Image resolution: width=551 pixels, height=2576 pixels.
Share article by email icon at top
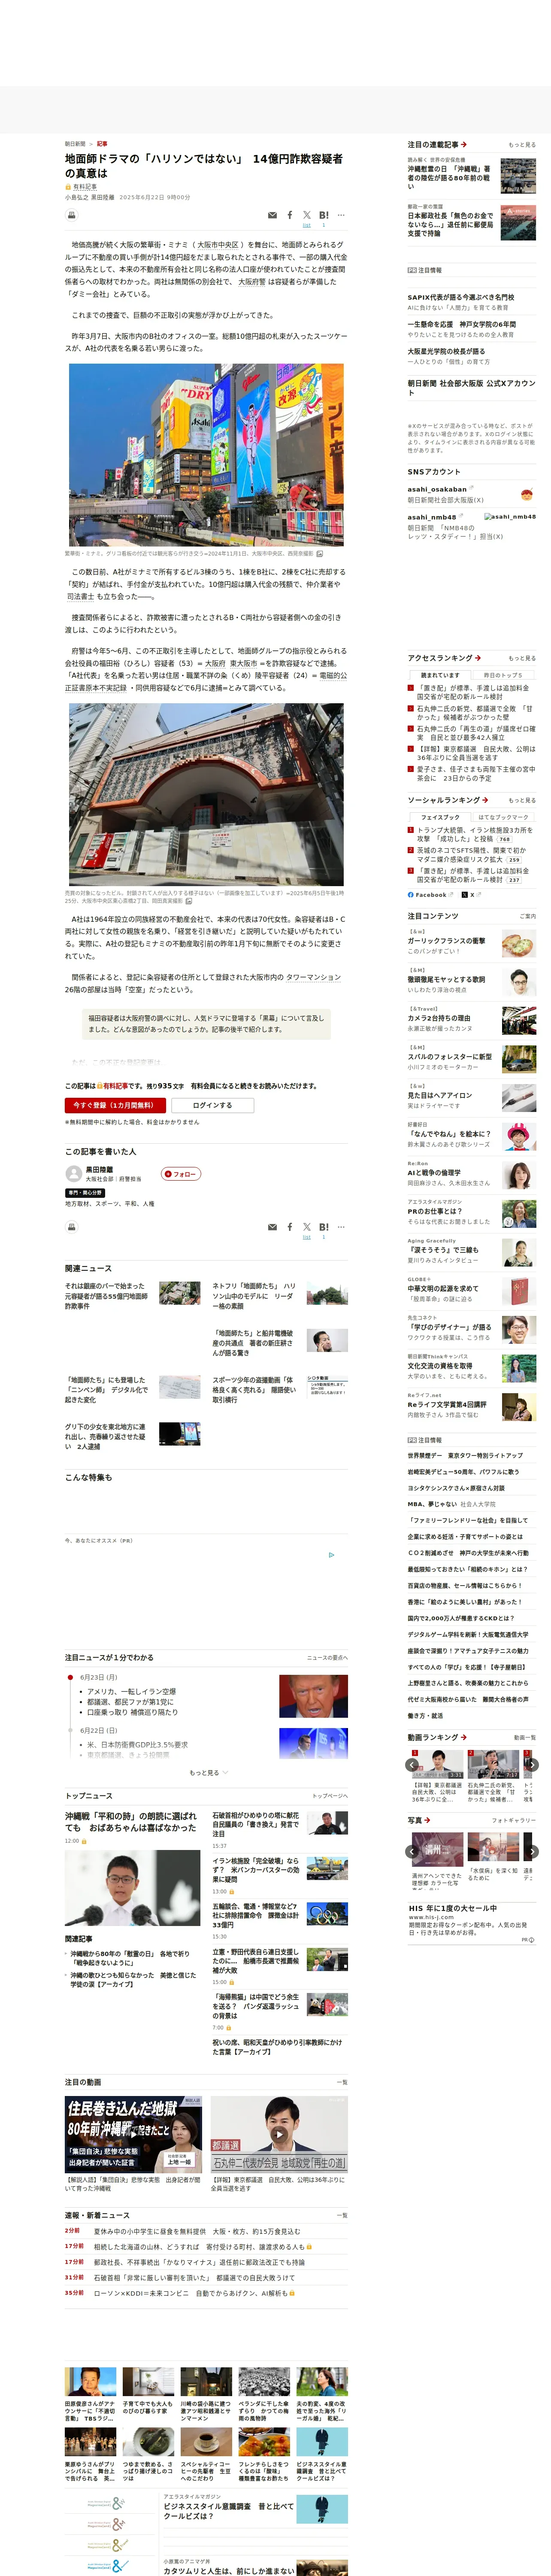272,215
